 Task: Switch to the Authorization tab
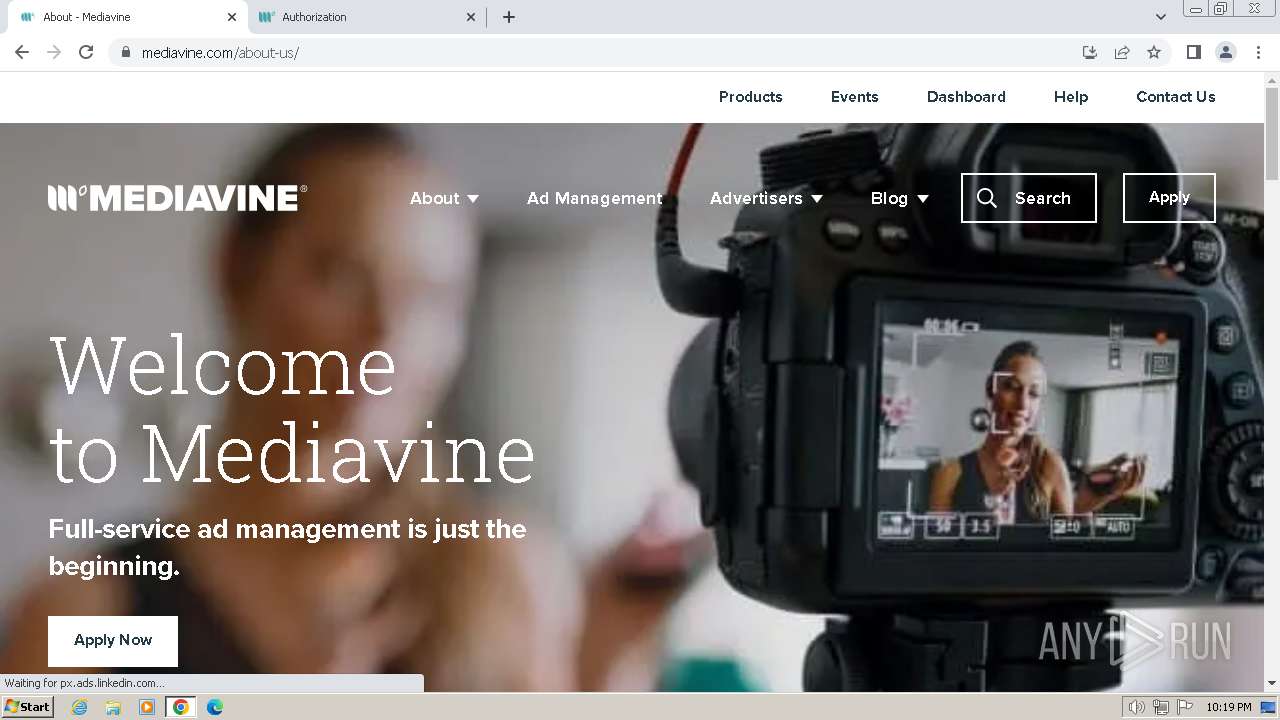point(366,17)
